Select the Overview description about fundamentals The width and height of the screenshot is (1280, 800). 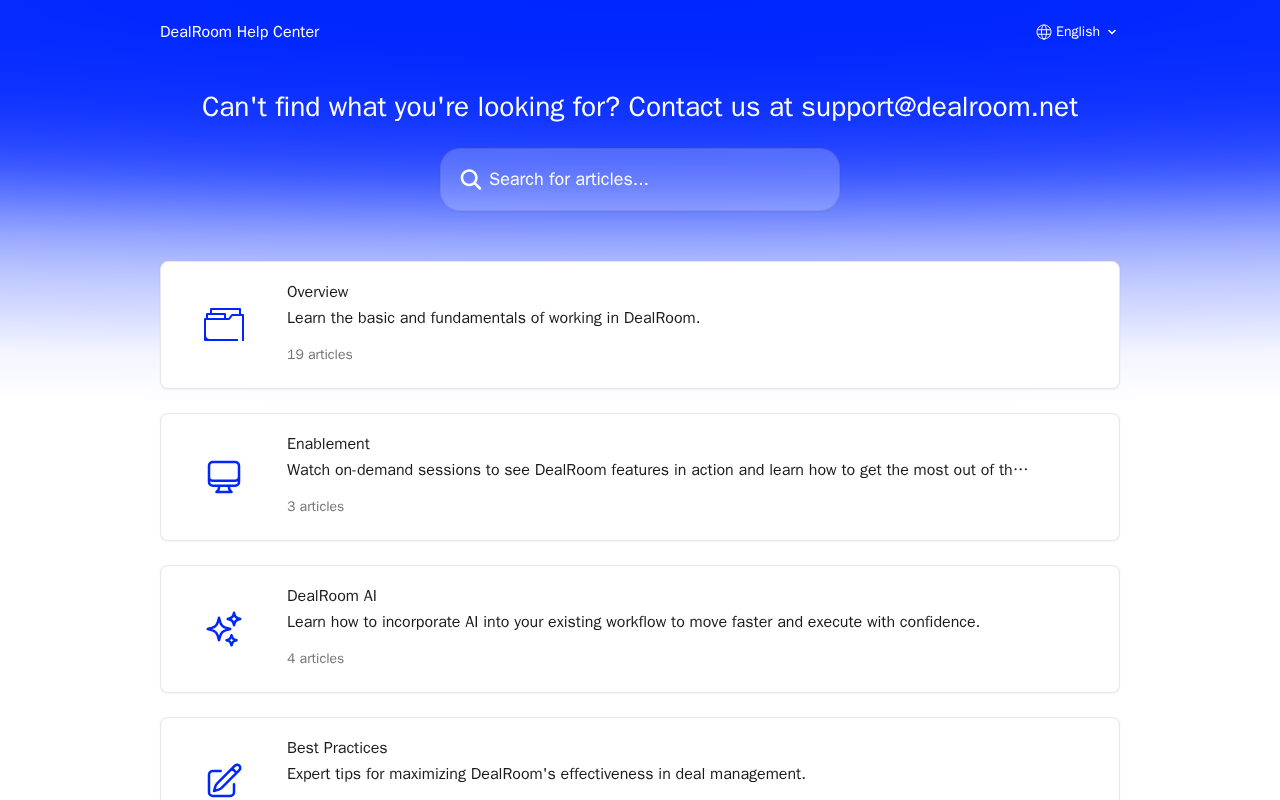[494, 318]
